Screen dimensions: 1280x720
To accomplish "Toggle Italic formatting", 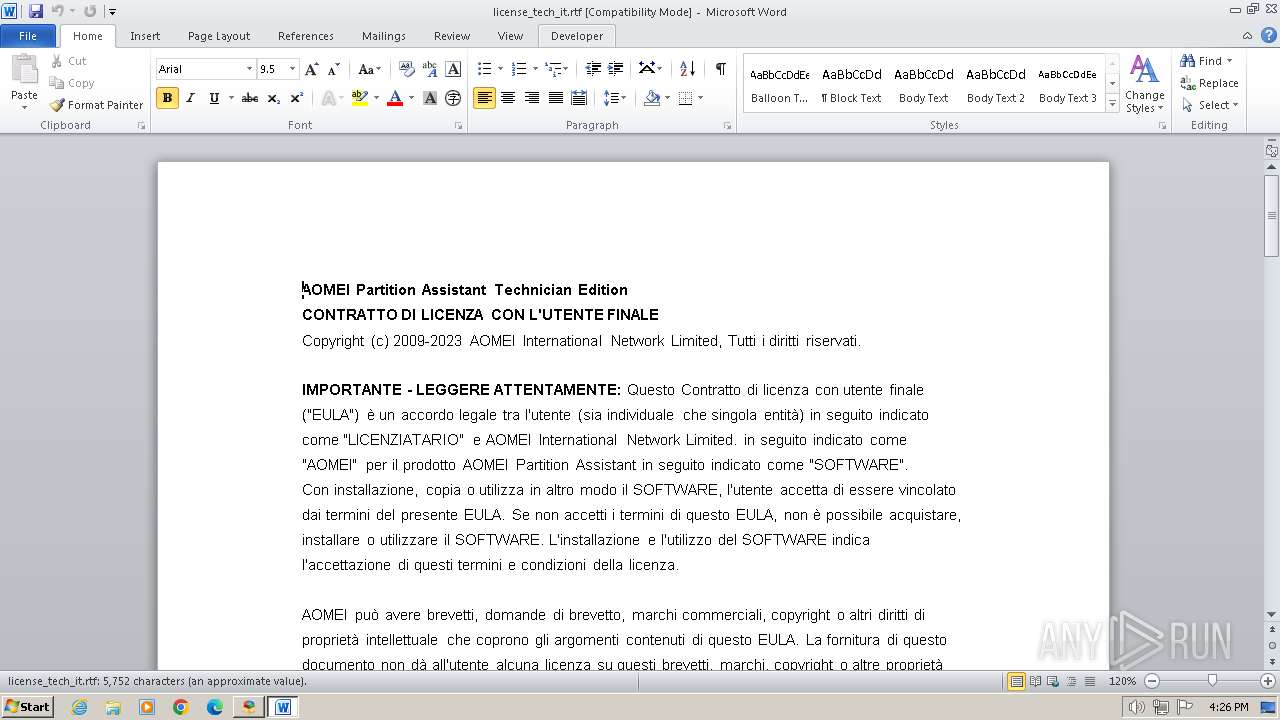I will pos(190,98).
